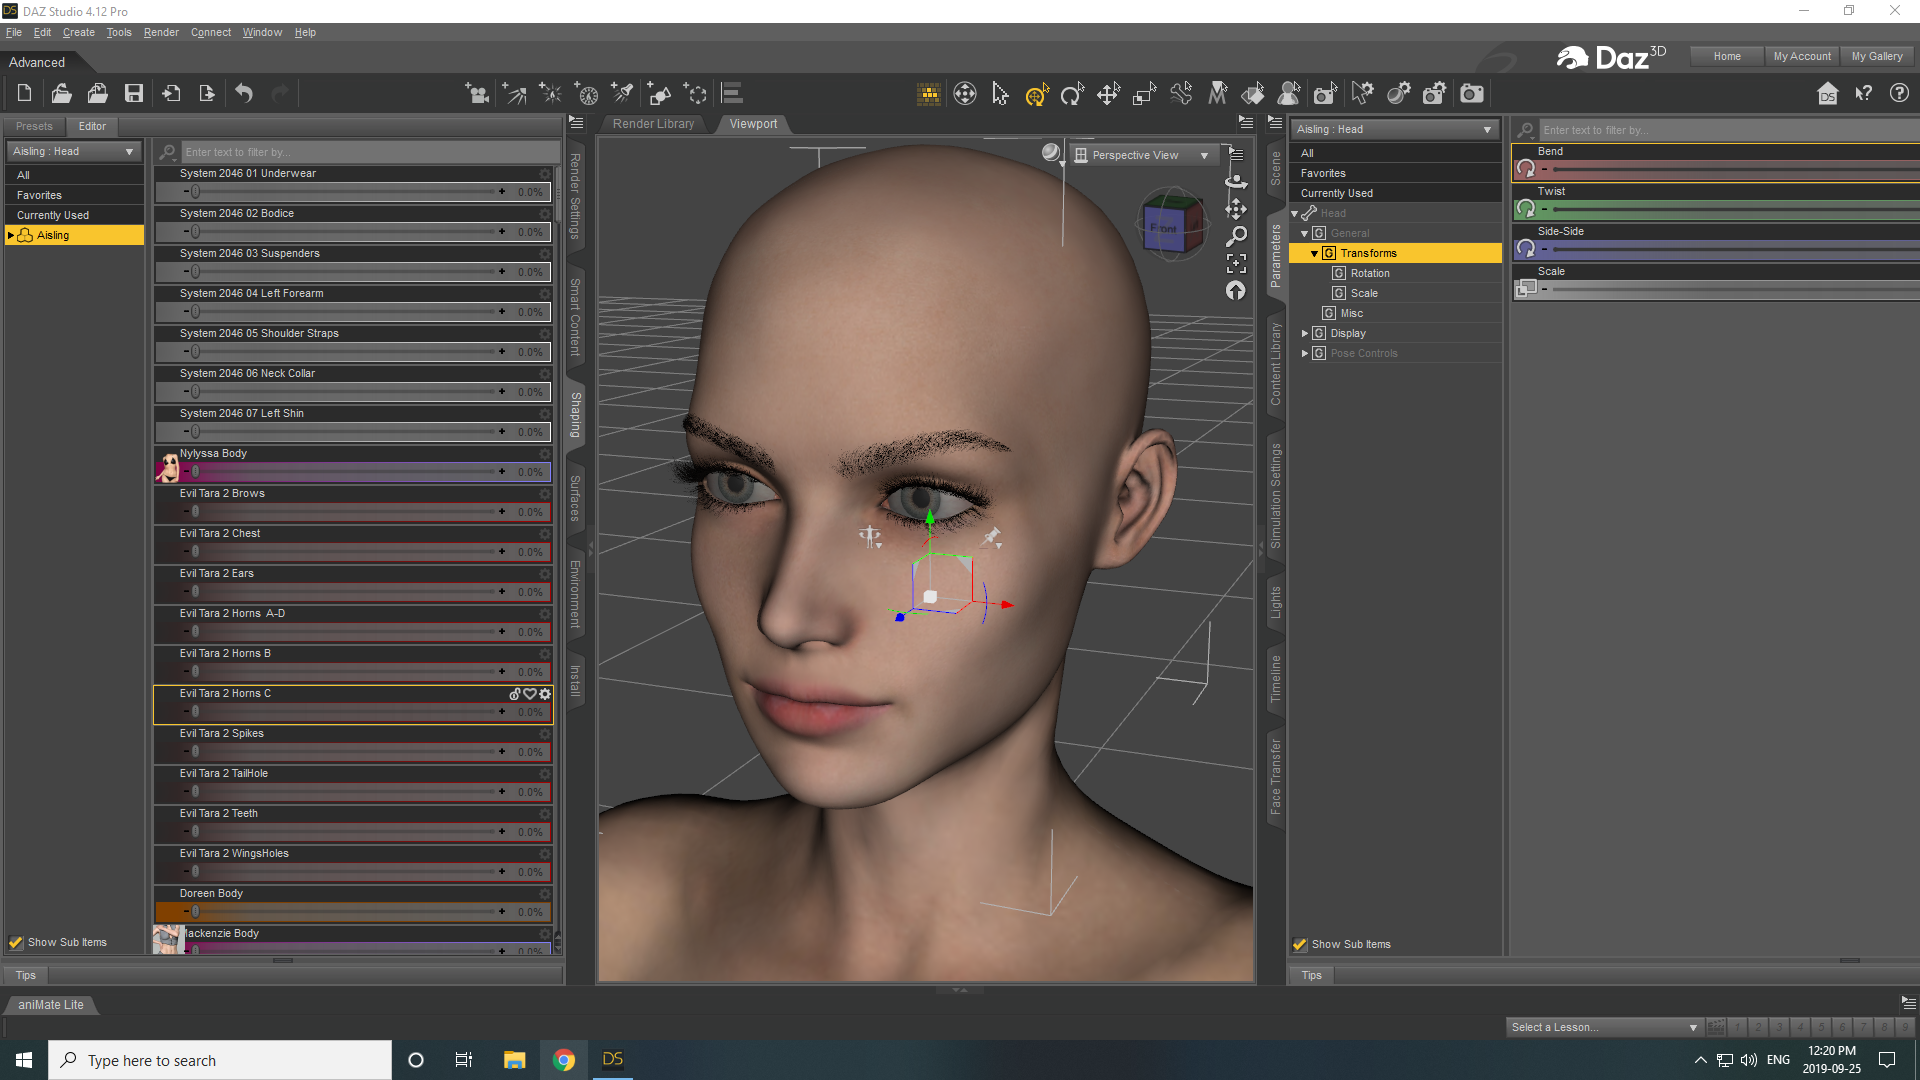Toggle Show Sub Items in the Parameters panel
The image size is (1920, 1080).
tap(1300, 944)
